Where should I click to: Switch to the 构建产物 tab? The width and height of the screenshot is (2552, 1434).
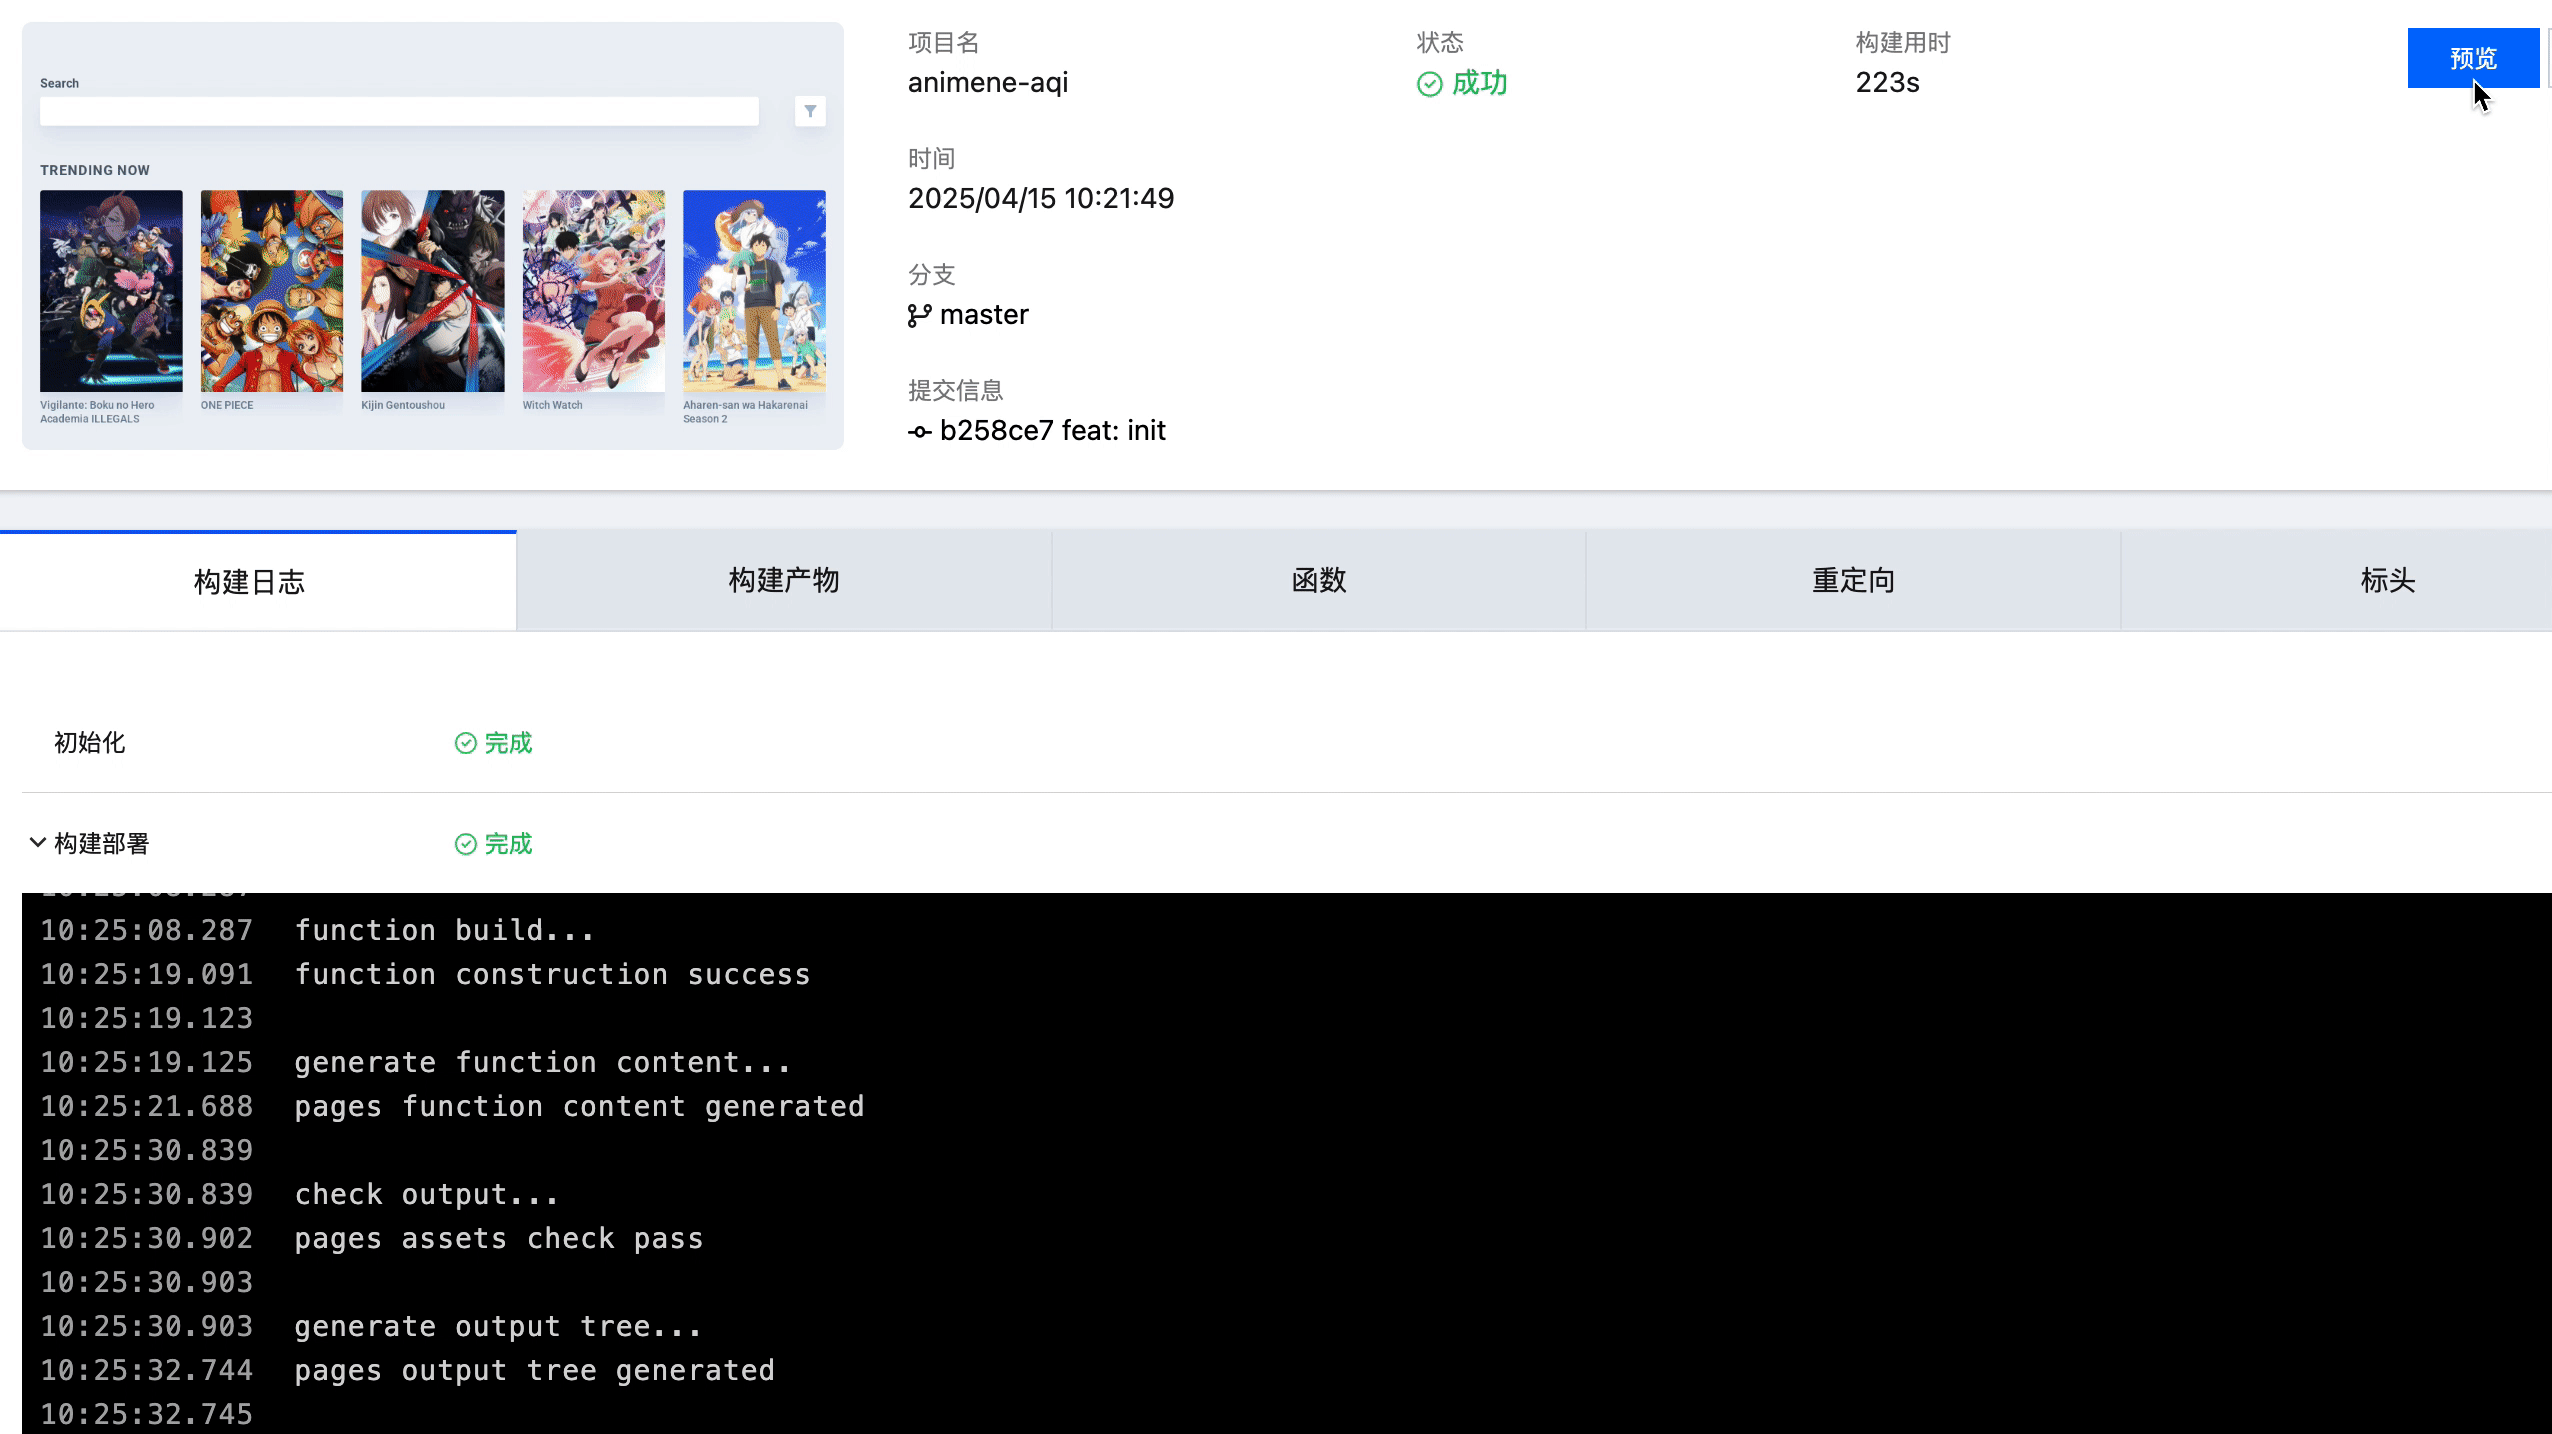point(784,581)
